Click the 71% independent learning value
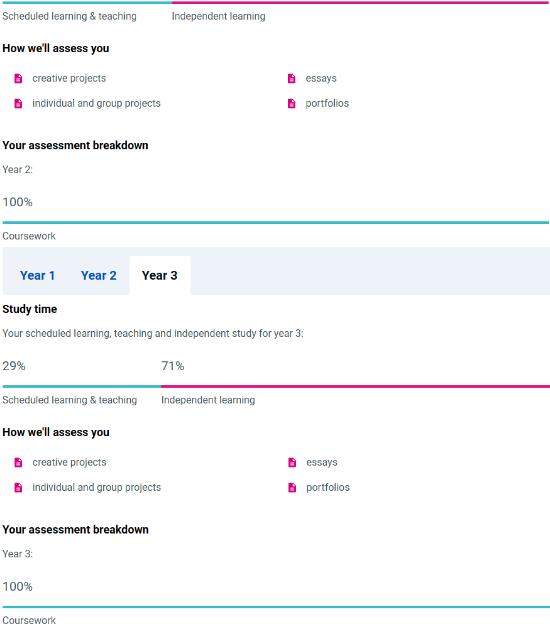Image resolution: width=550 pixels, height=632 pixels. [172, 366]
